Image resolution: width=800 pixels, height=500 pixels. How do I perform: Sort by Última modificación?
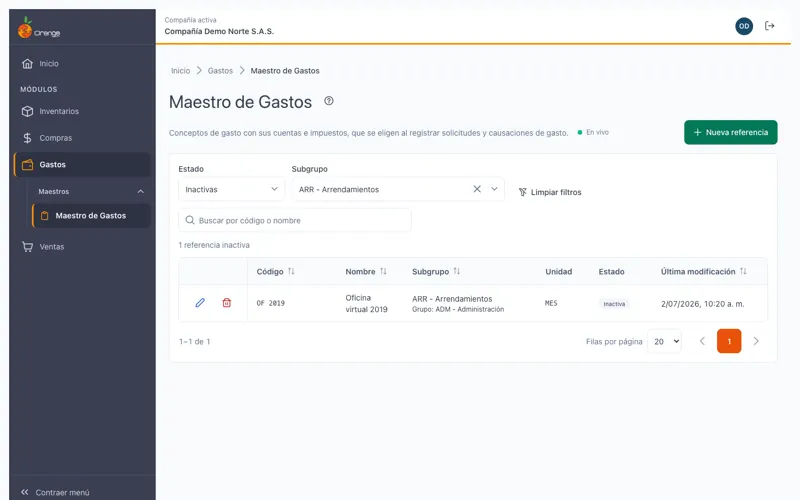(x=743, y=271)
